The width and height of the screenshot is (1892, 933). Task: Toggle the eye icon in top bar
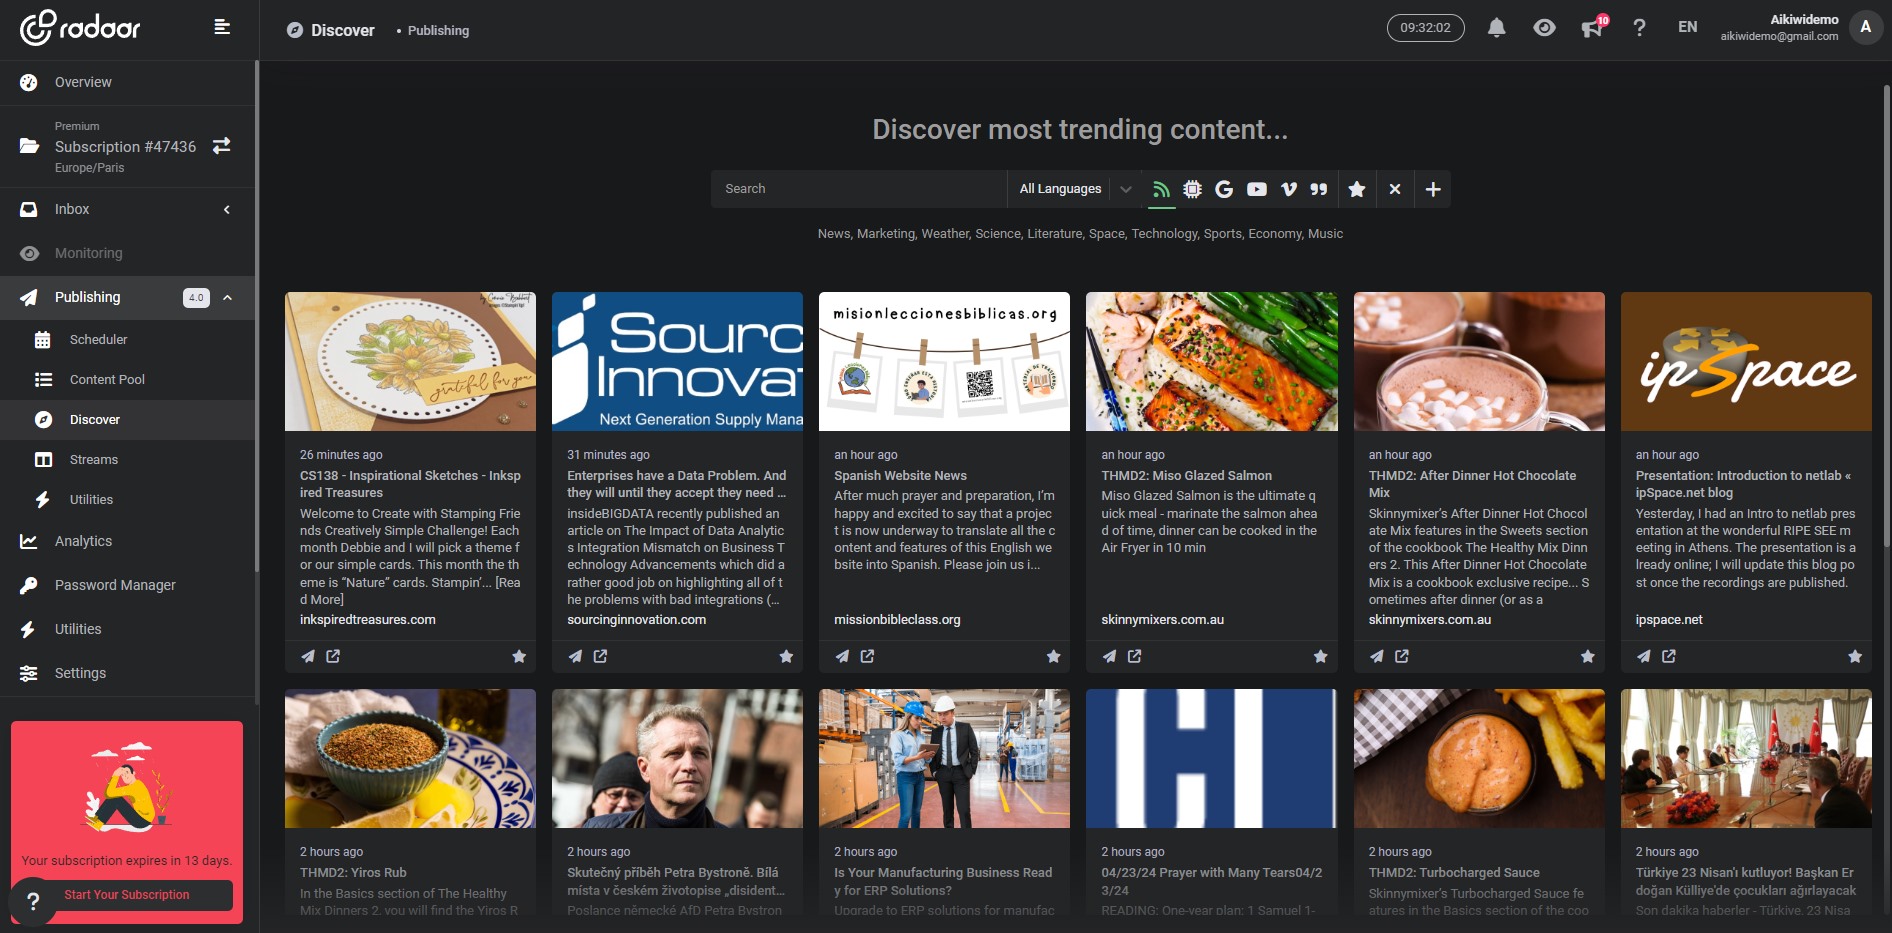[1544, 28]
